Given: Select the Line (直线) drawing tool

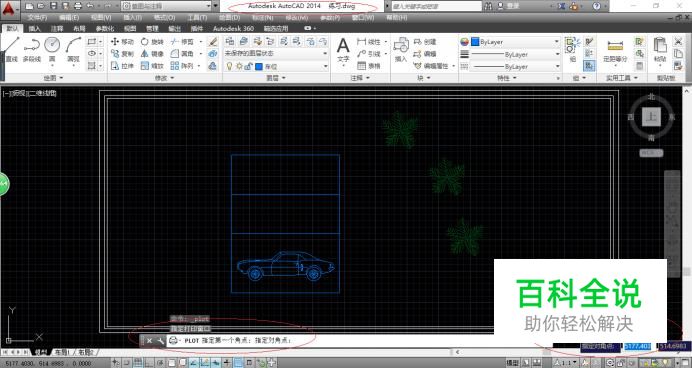Looking at the screenshot, I should 11,49.
